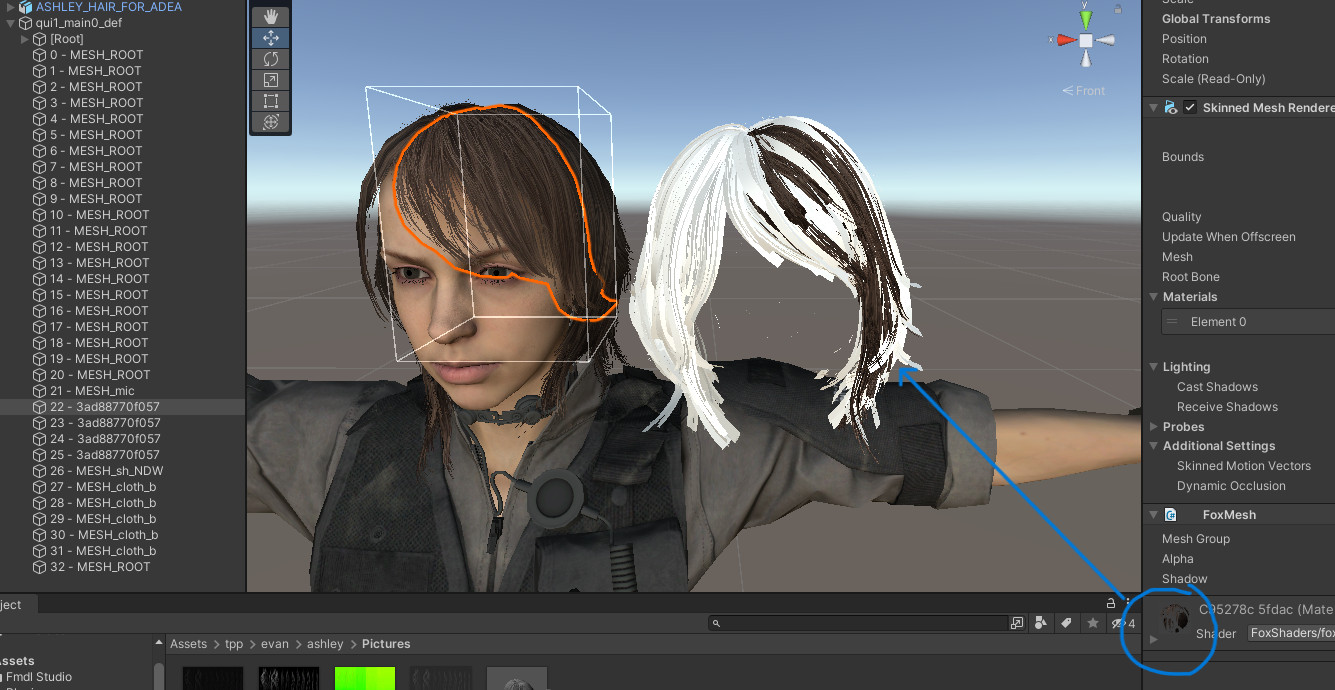Click Pictures in breadcrumb path
1335x690 pixels.
click(386, 644)
